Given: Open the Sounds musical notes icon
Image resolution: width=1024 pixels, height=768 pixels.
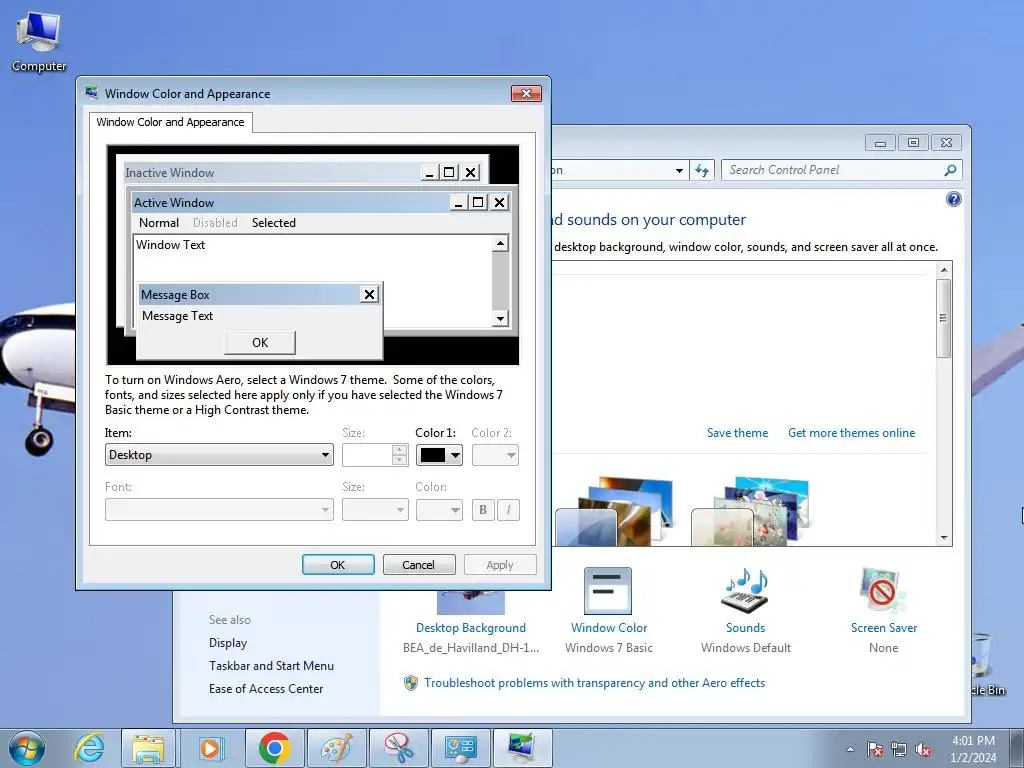Looking at the screenshot, I should pos(745,590).
